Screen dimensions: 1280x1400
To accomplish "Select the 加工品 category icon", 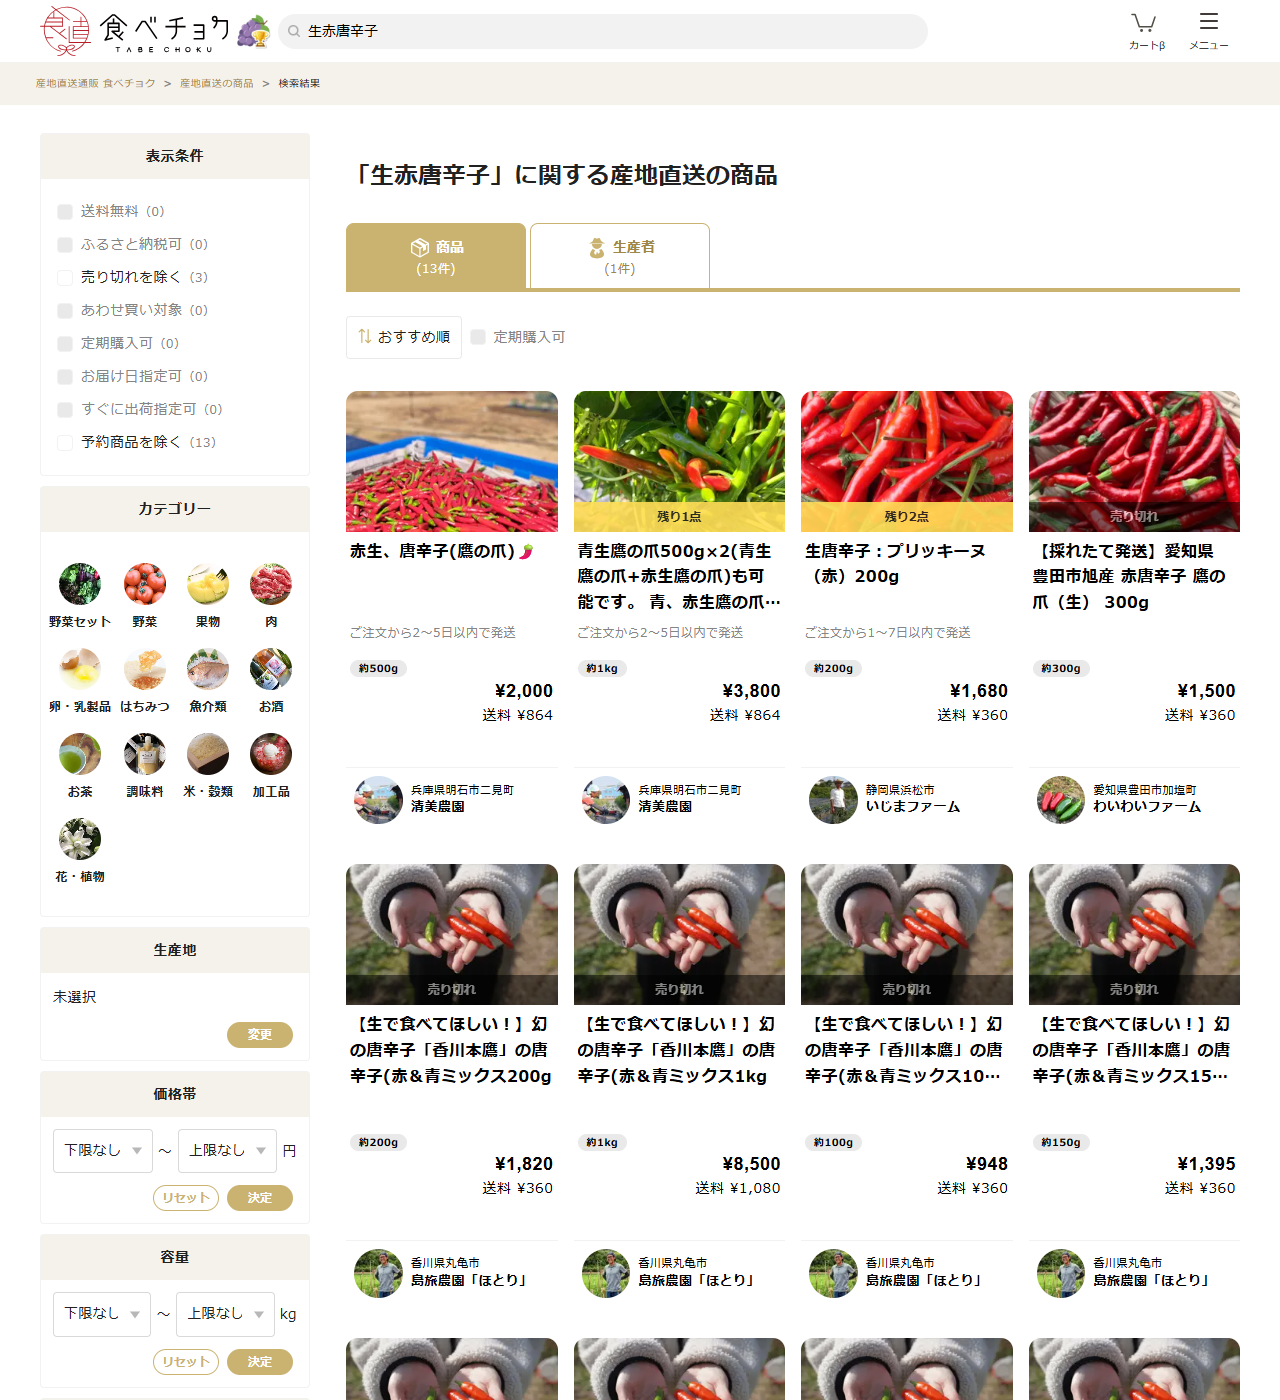I will pyautogui.click(x=271, y=754).
